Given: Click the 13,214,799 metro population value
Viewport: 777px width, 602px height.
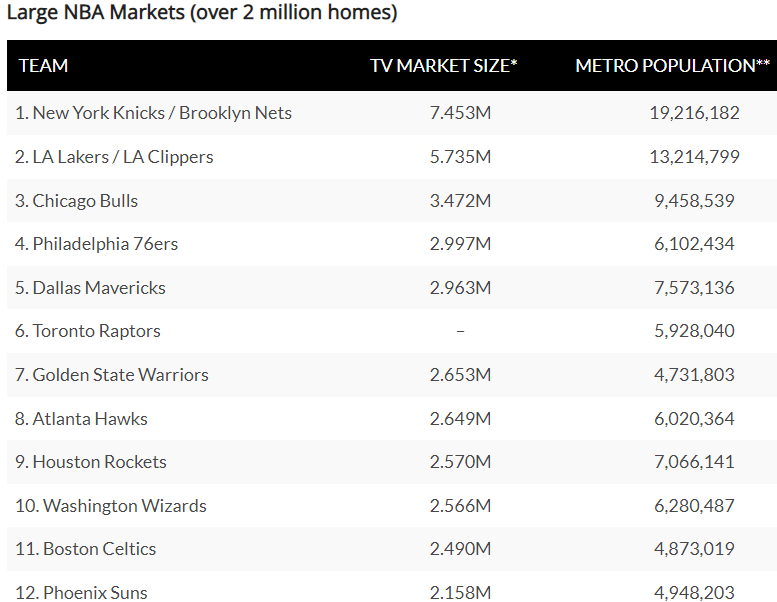Looking at the screenshot, I should point(694,157).
